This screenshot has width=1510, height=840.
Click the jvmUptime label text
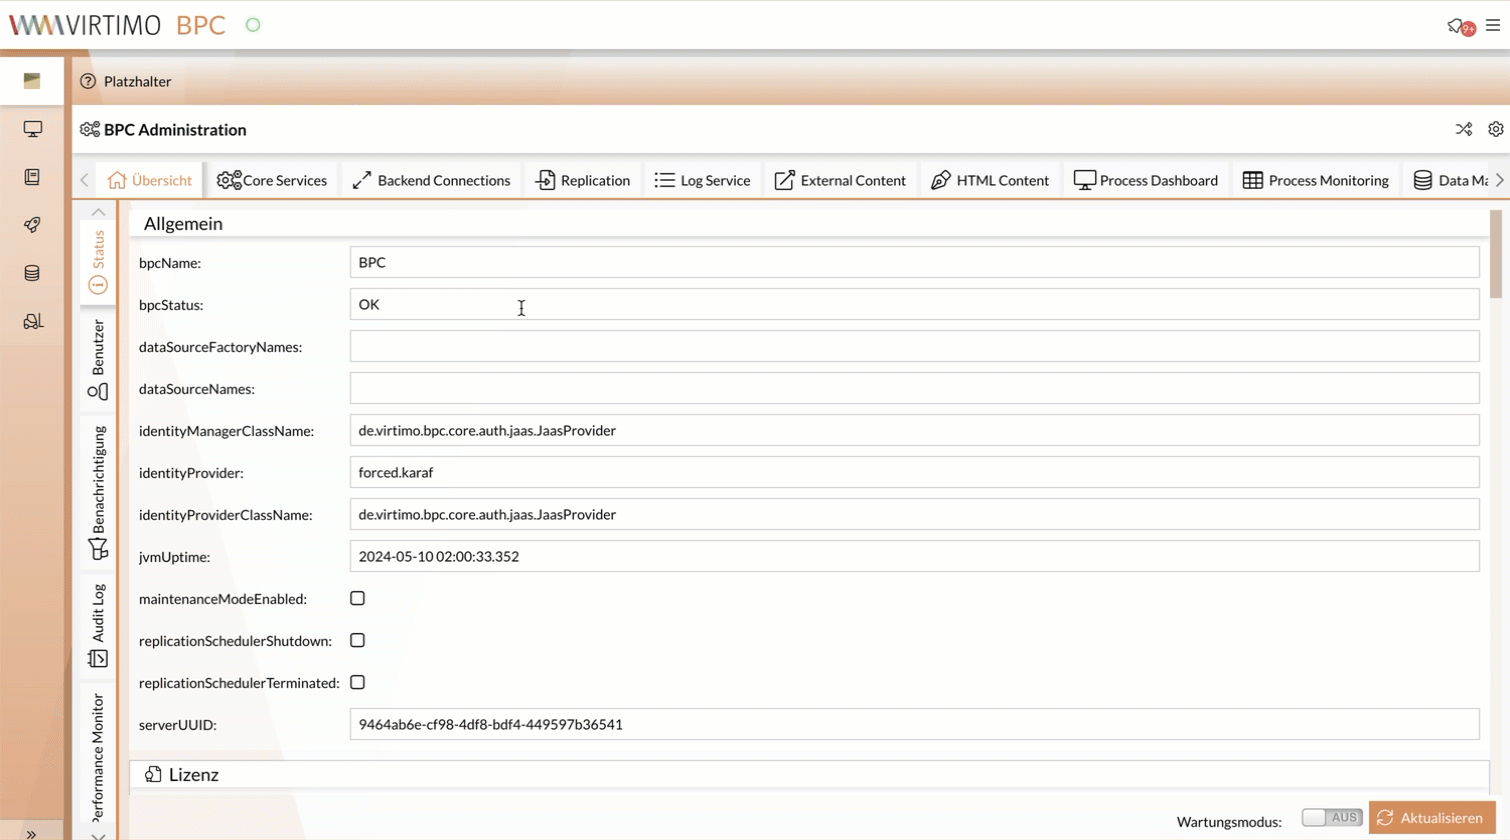(174, 557)
